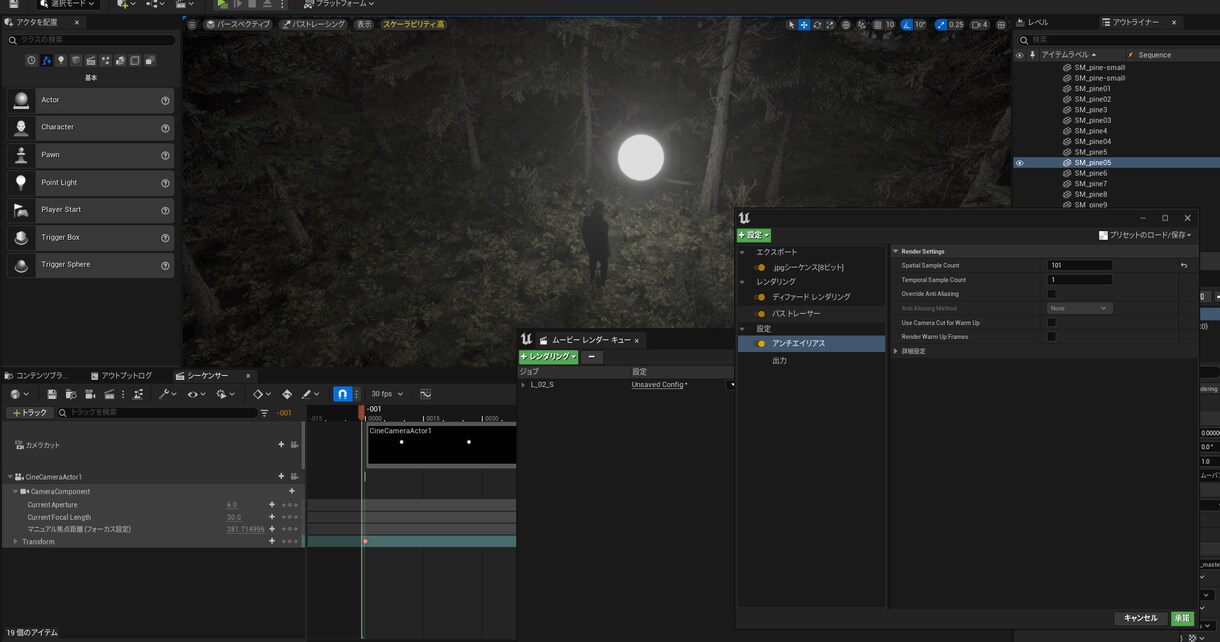Activate the Select mode arrow tool in viewport
Screen dimensions: 1220x642
(x=791, y=24)
